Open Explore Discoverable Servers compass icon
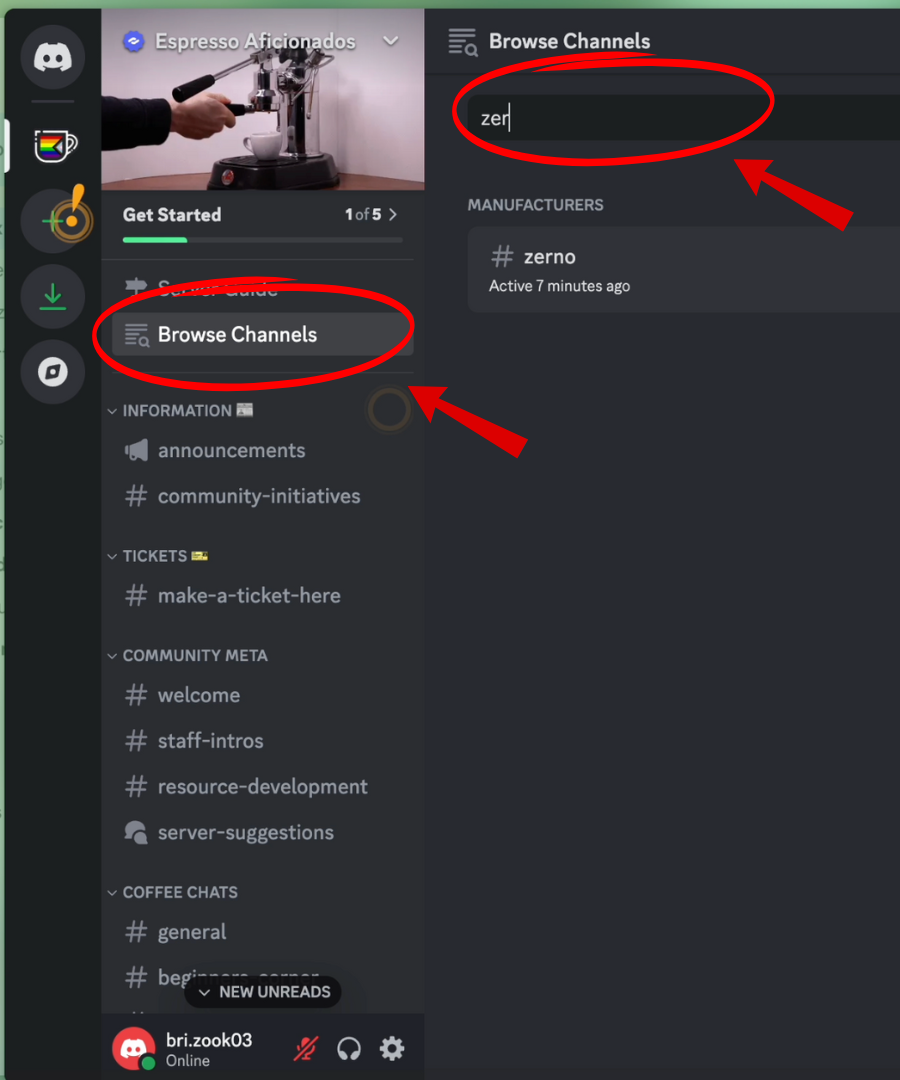 coord(53,372)
